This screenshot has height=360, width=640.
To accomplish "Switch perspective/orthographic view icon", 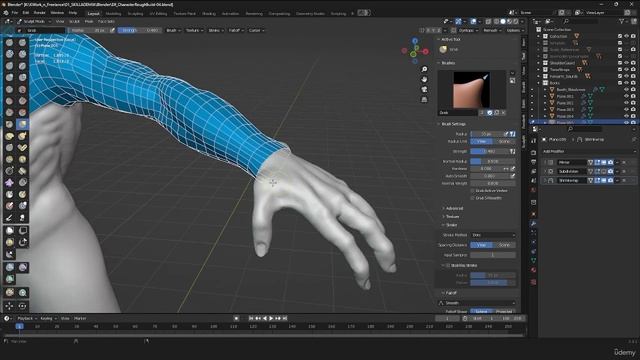I will pos(424,100).
